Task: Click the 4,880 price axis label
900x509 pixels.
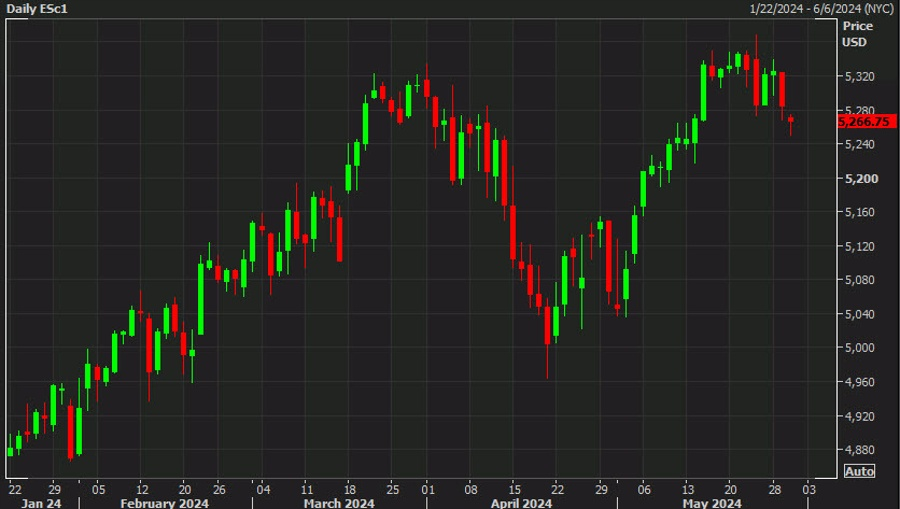Action: point(862,449)
